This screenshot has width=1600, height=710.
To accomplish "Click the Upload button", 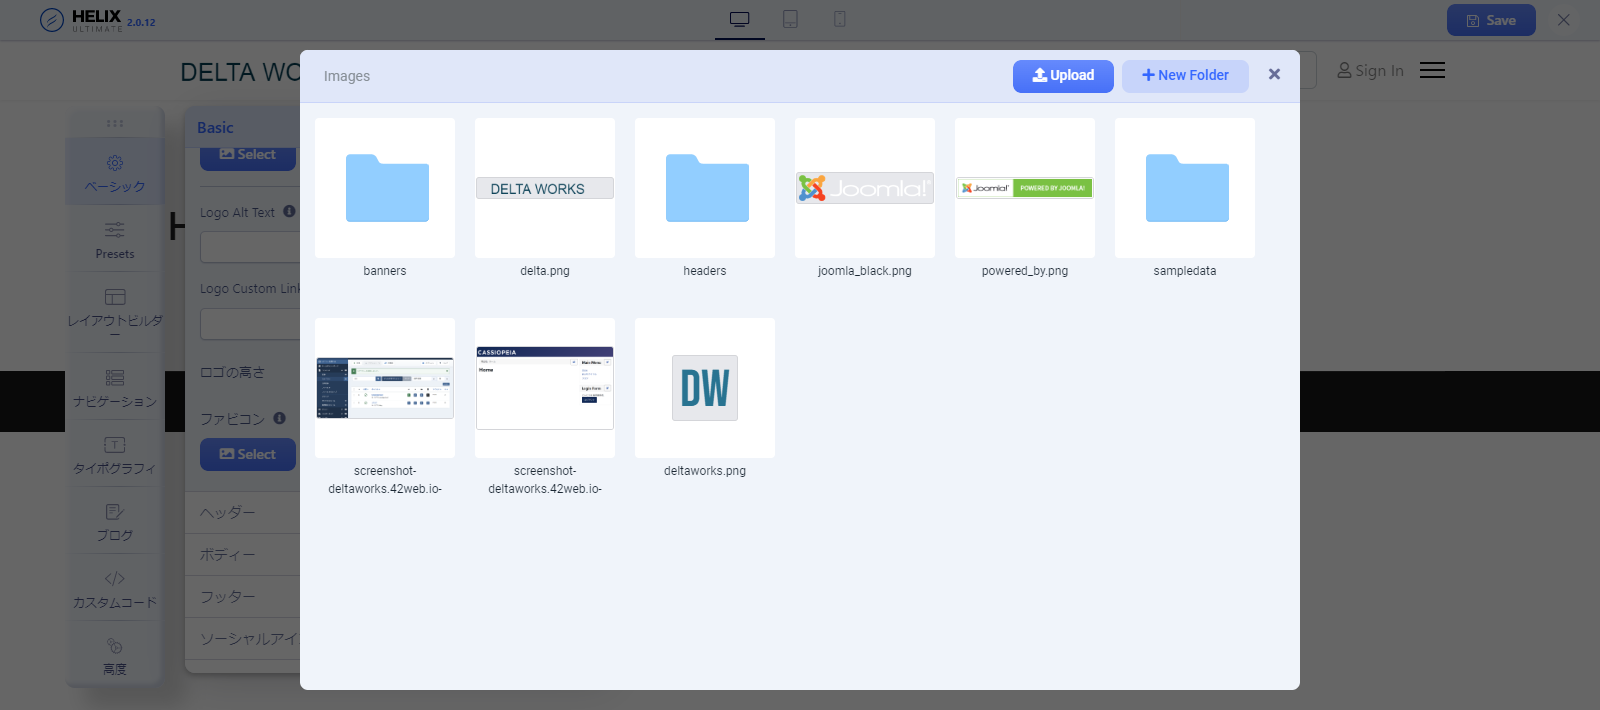I will tap(1063, 76).
